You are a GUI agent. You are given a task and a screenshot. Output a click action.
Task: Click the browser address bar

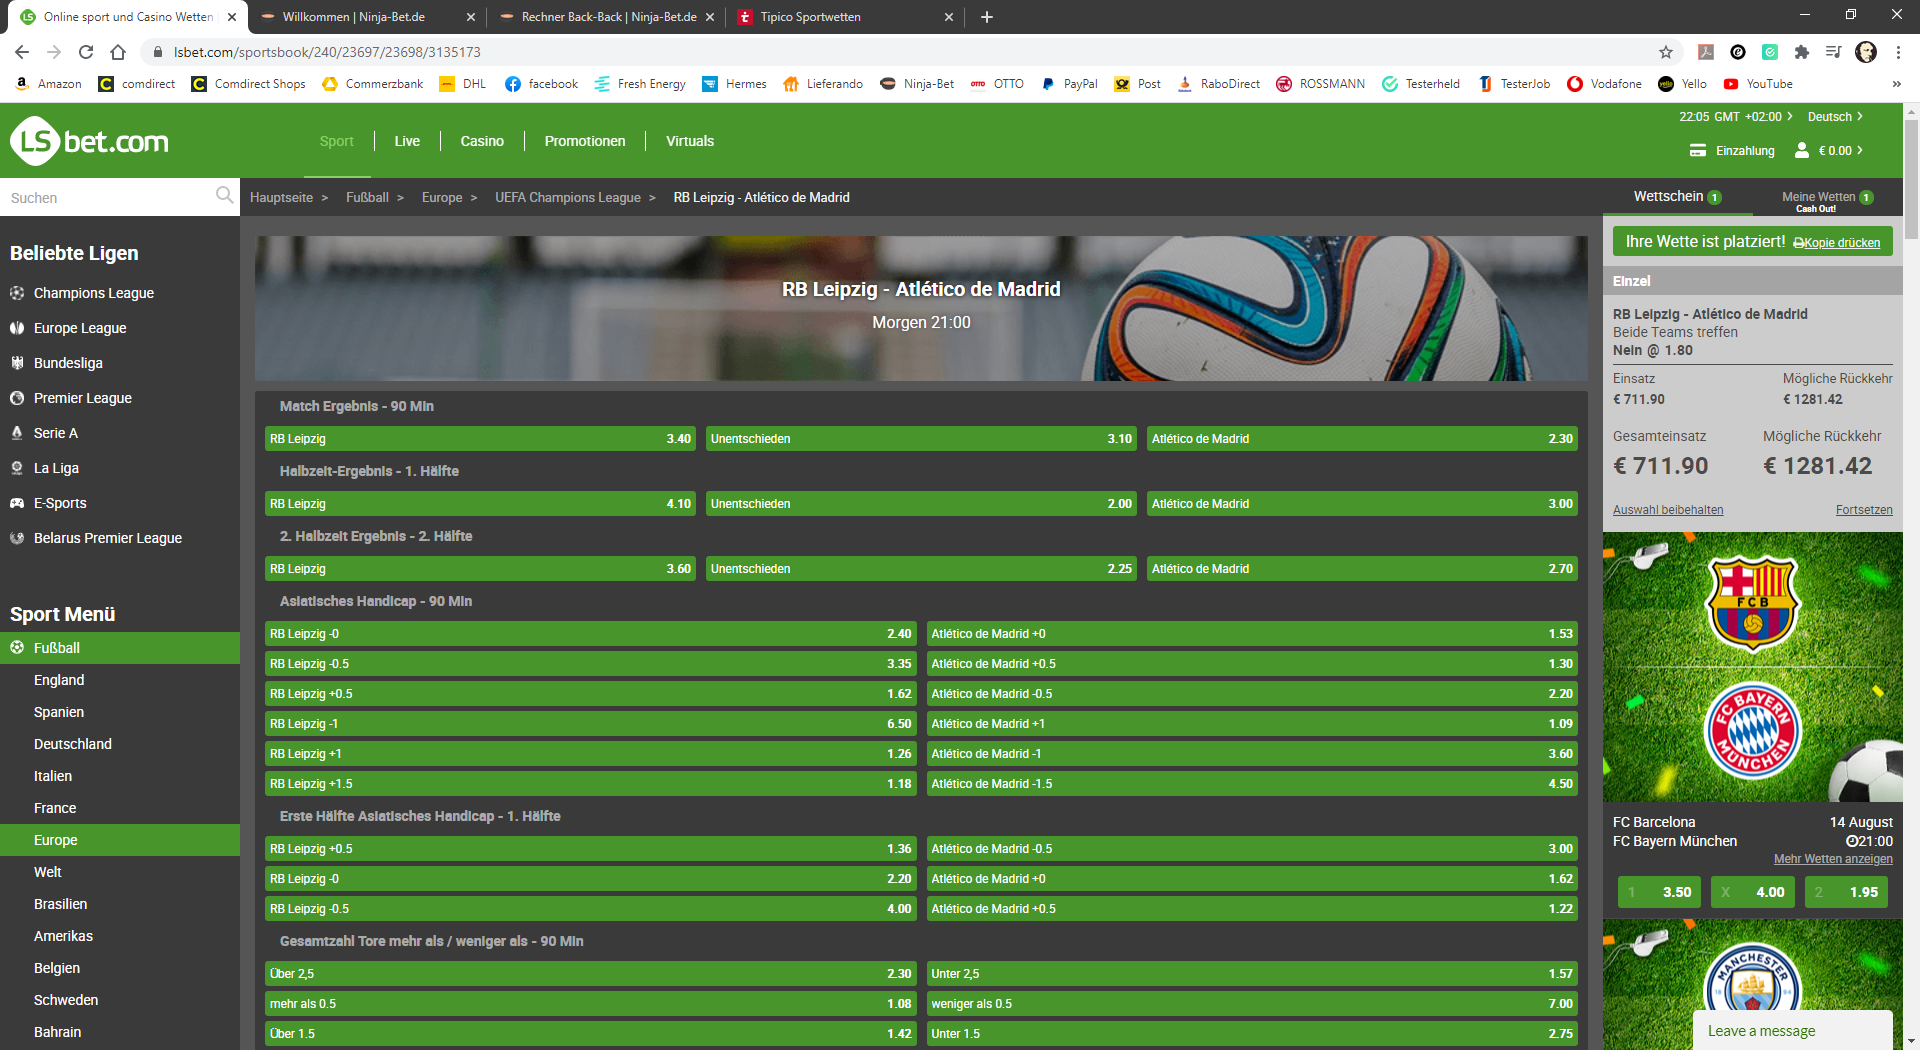900,52
